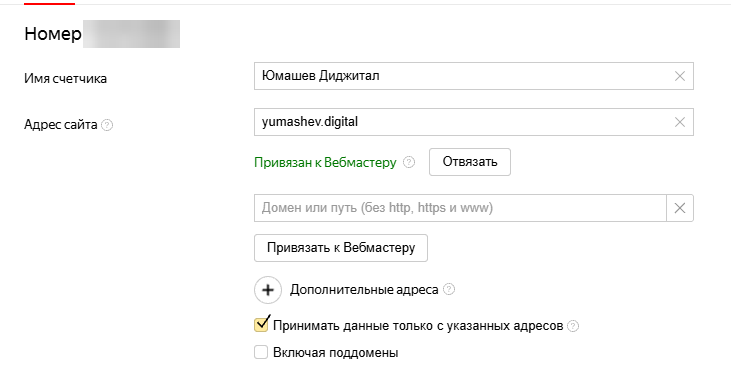
Task: Uncheck Принимать данные только с указанных адресов
Action: 261,325
